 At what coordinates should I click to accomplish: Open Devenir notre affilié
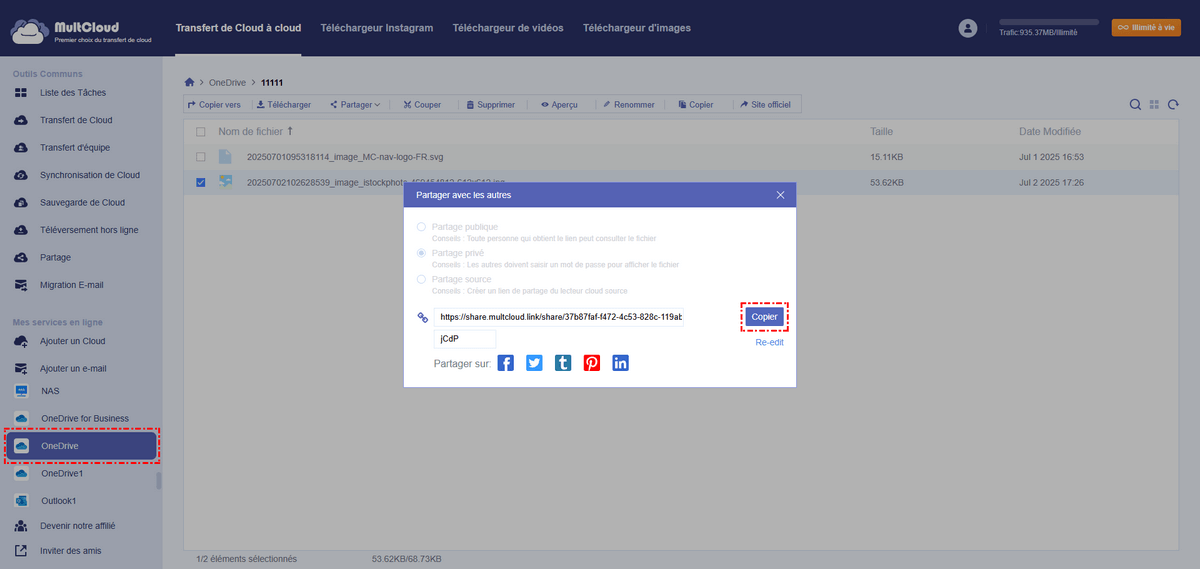pos(77,525)
